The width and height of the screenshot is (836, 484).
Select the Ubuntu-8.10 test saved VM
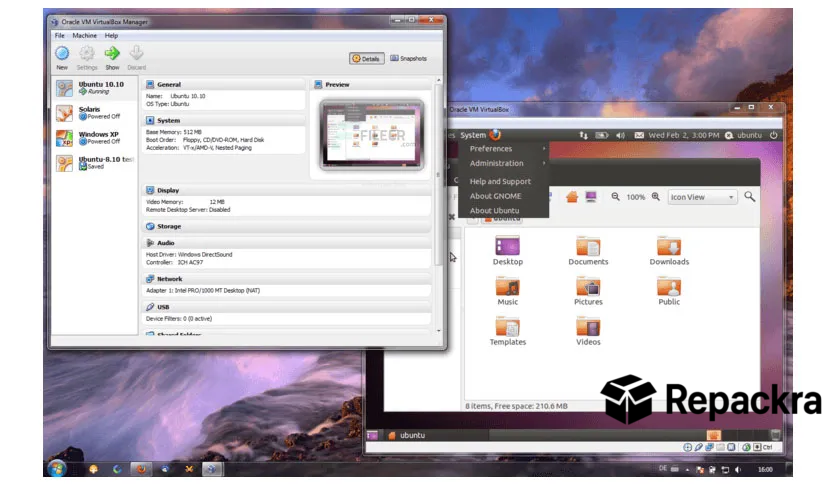94,163
